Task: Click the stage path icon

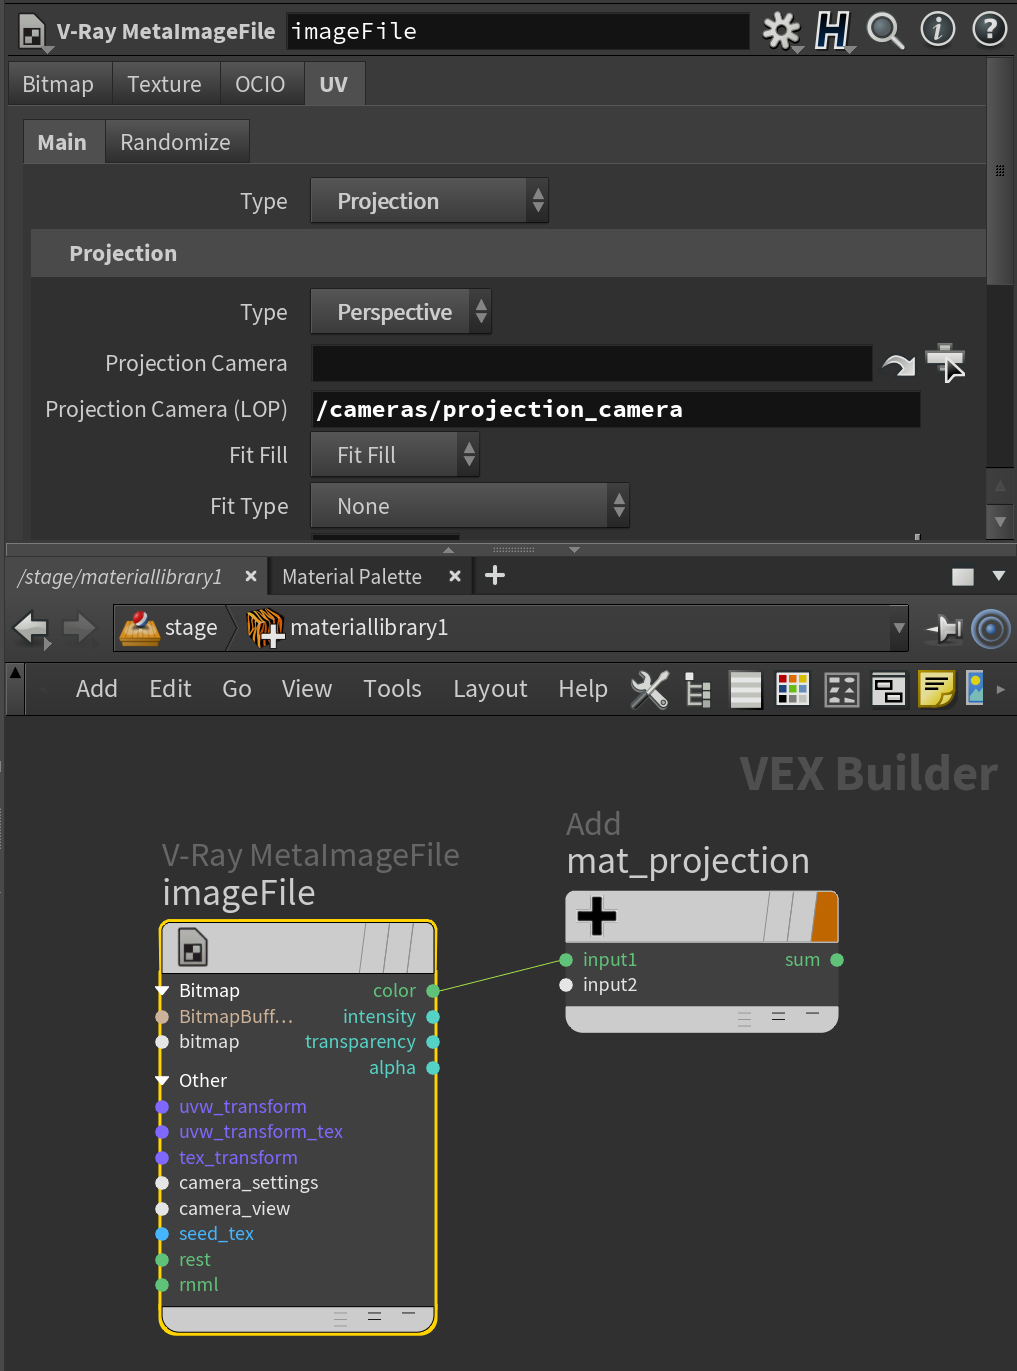Action: tap(140, 628)
